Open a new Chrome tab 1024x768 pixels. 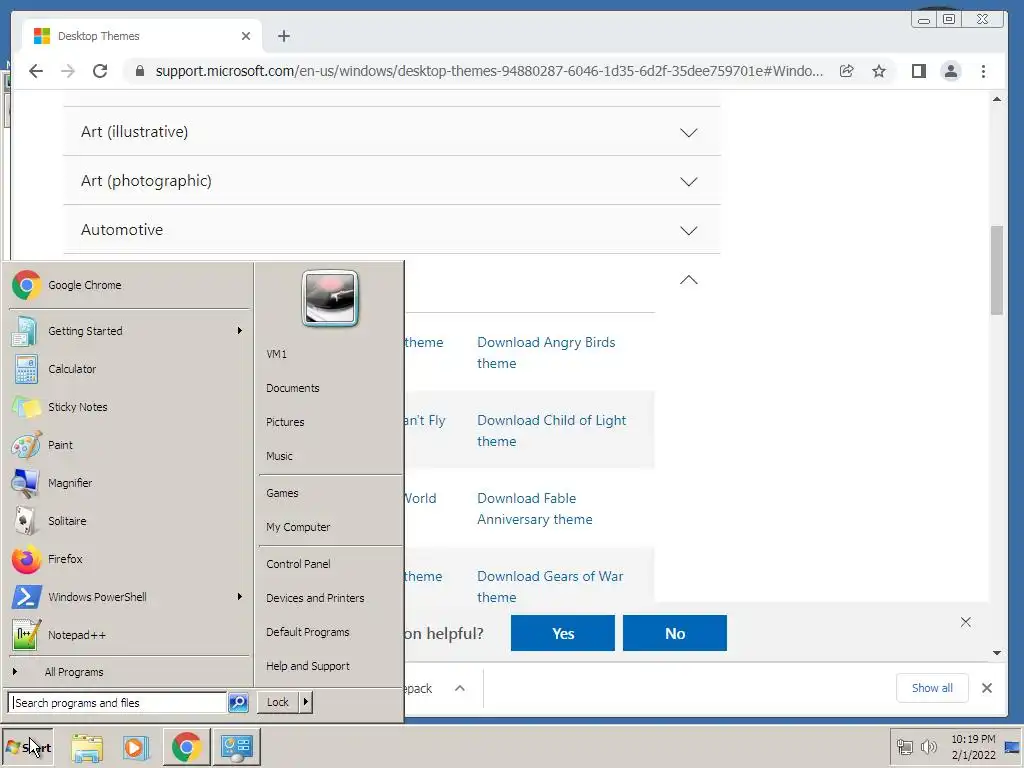click(283, 36)
